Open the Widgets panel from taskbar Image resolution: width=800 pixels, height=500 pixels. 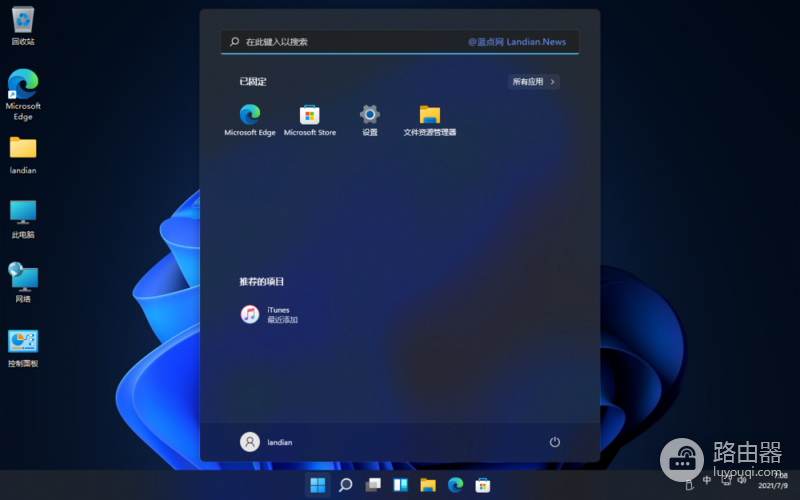[x=400, y=485]
